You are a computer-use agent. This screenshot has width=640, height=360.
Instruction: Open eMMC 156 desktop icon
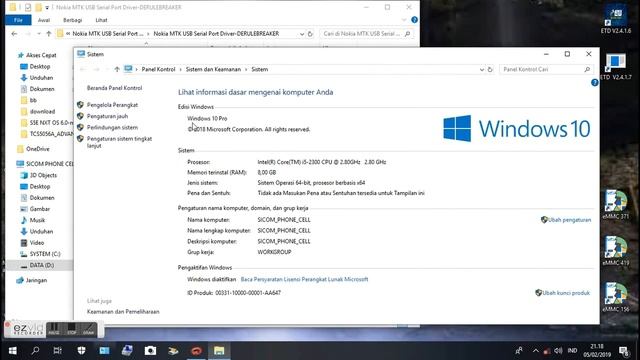coord(616,297)
